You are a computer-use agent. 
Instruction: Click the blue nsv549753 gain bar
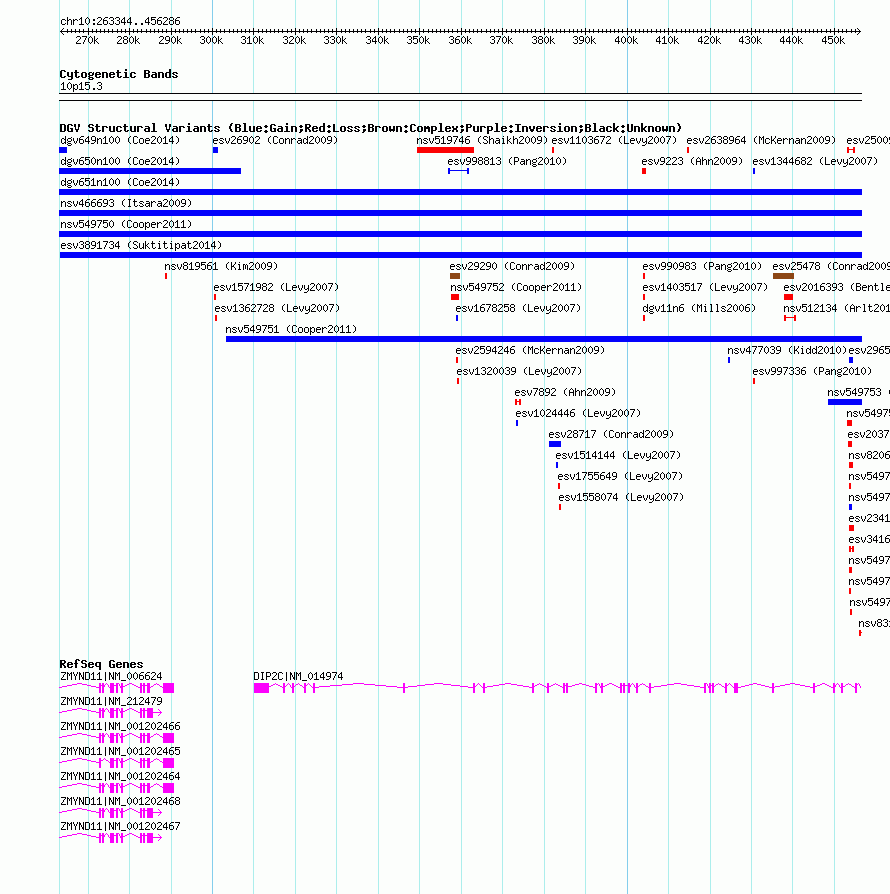[x=845, y=402]
